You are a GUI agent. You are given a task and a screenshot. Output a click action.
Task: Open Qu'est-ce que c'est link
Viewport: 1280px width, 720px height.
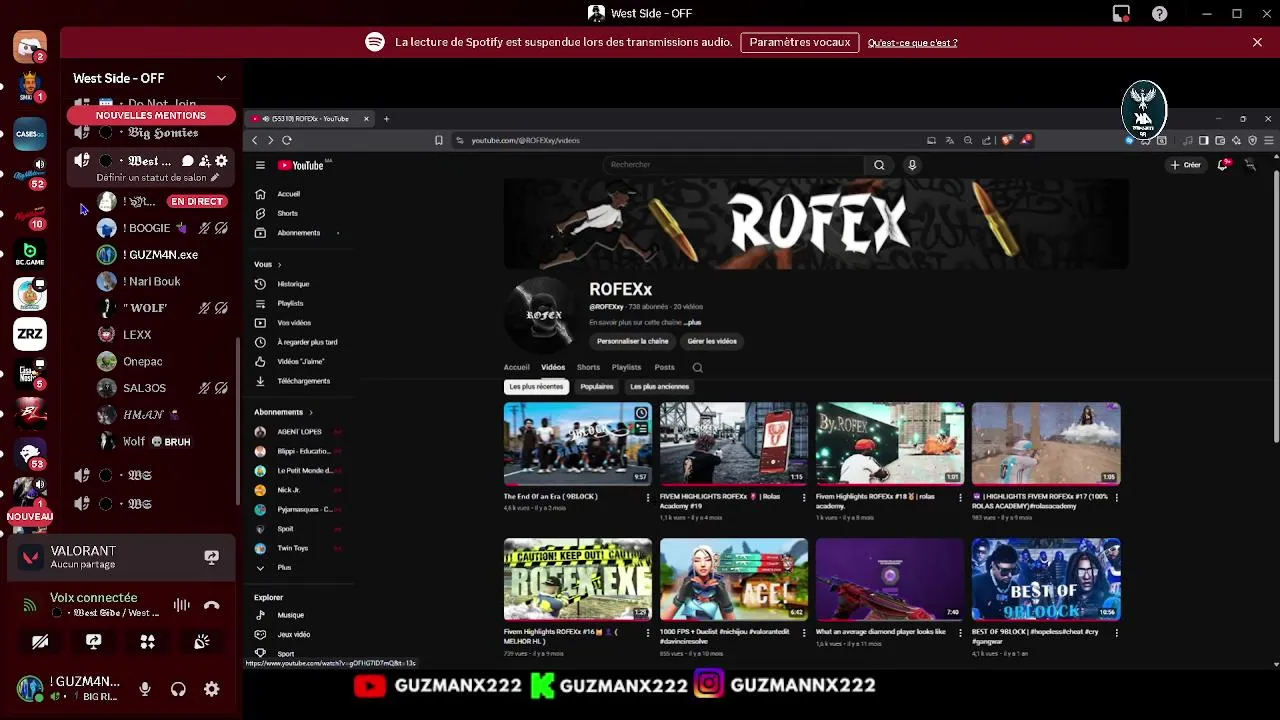(x=912, y=43)
